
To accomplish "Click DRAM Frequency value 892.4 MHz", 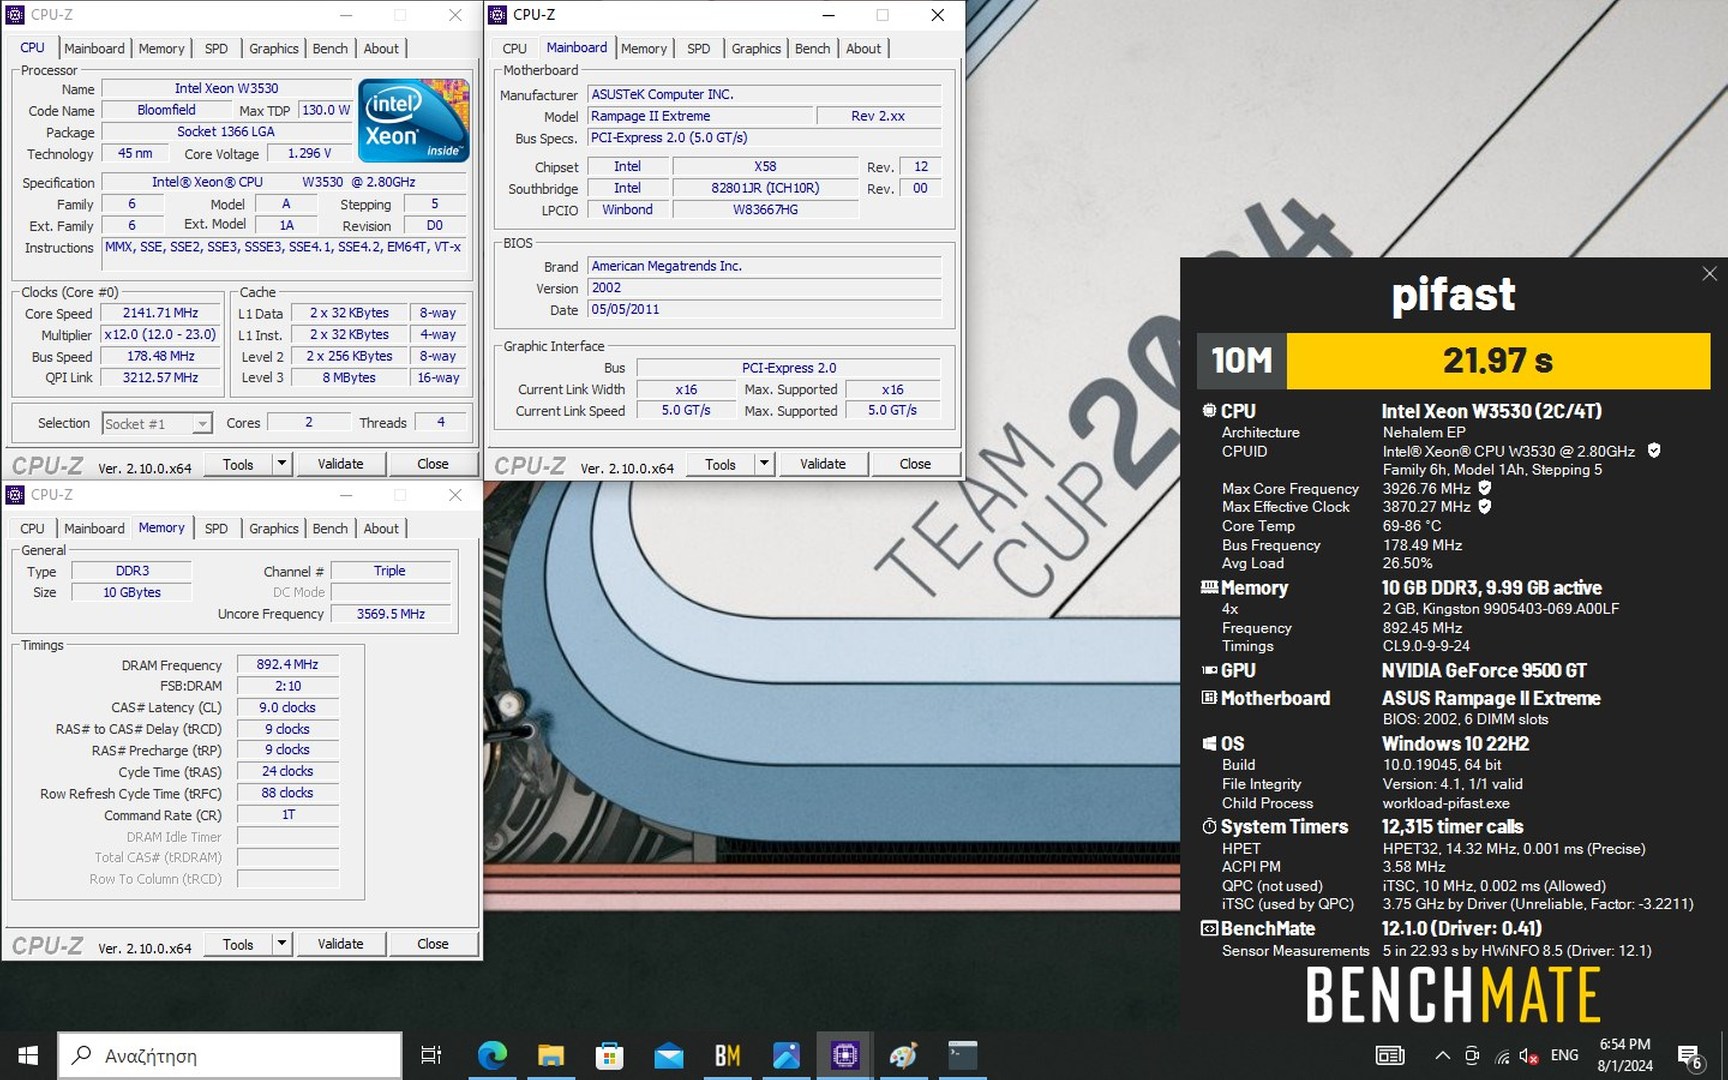I will pos(287,664).
